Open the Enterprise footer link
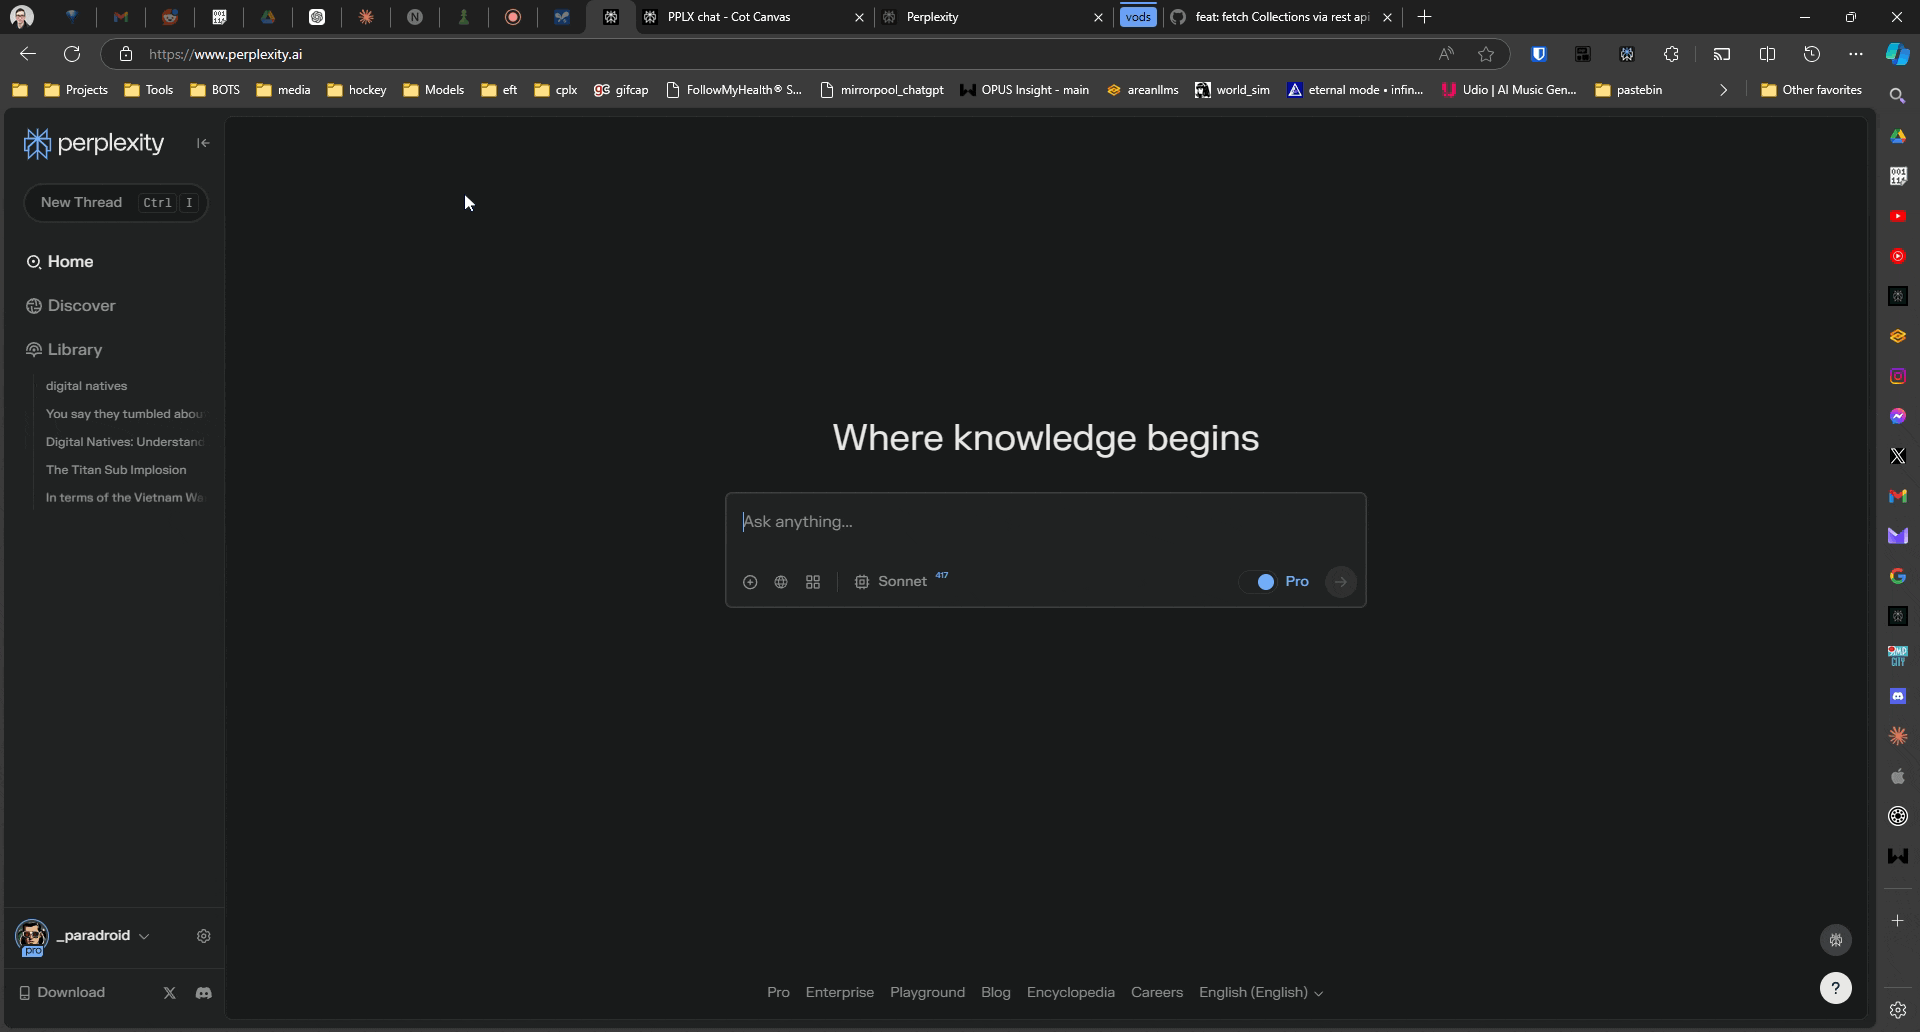1920x1032 pixels. (x=840, y=993)
